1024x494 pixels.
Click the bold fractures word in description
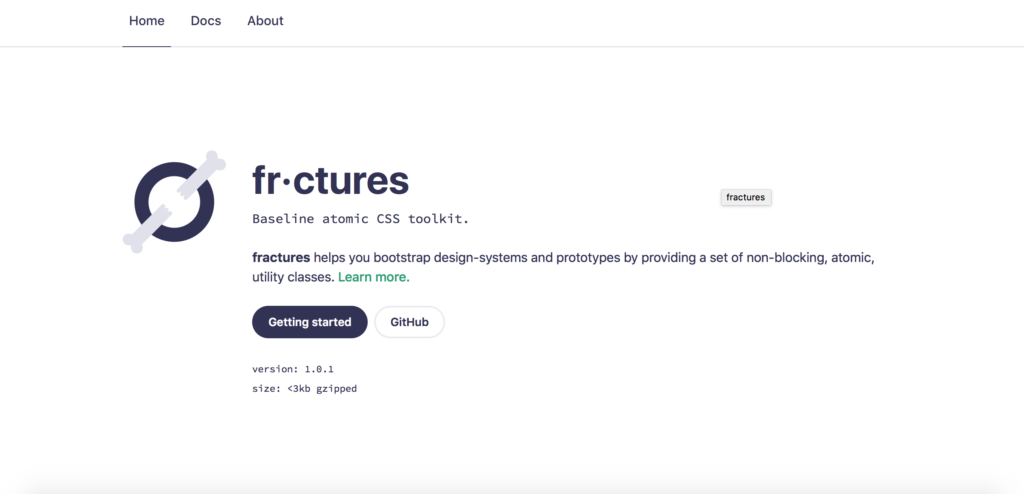(281, 257)
